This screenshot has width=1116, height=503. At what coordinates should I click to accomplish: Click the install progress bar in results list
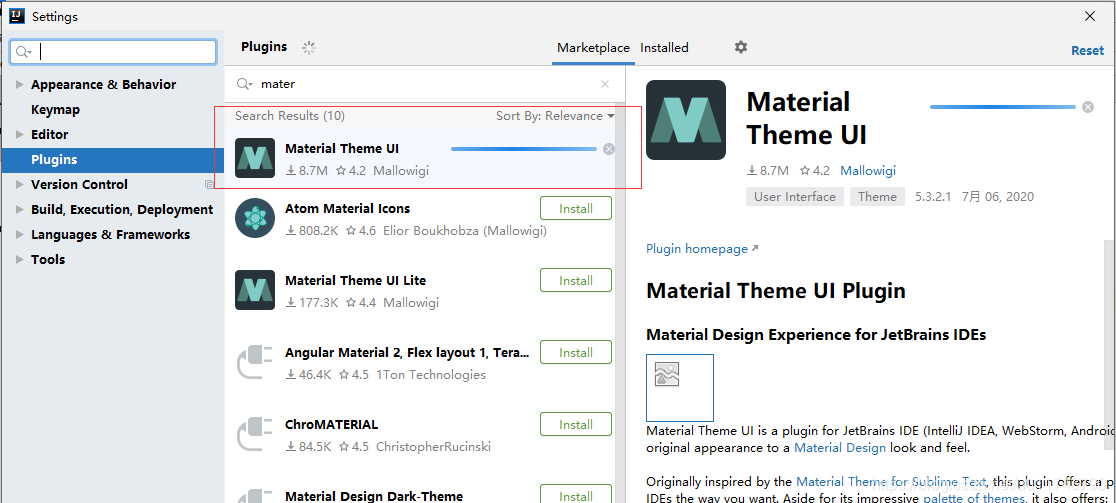click(x=524, y=149)
